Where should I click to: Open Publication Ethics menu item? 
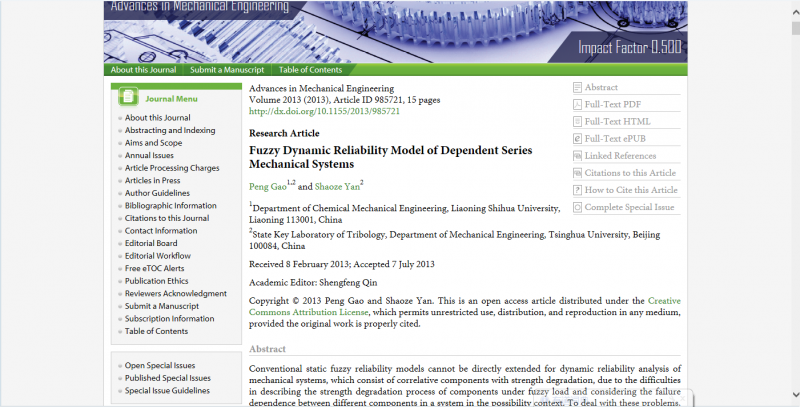157,281
